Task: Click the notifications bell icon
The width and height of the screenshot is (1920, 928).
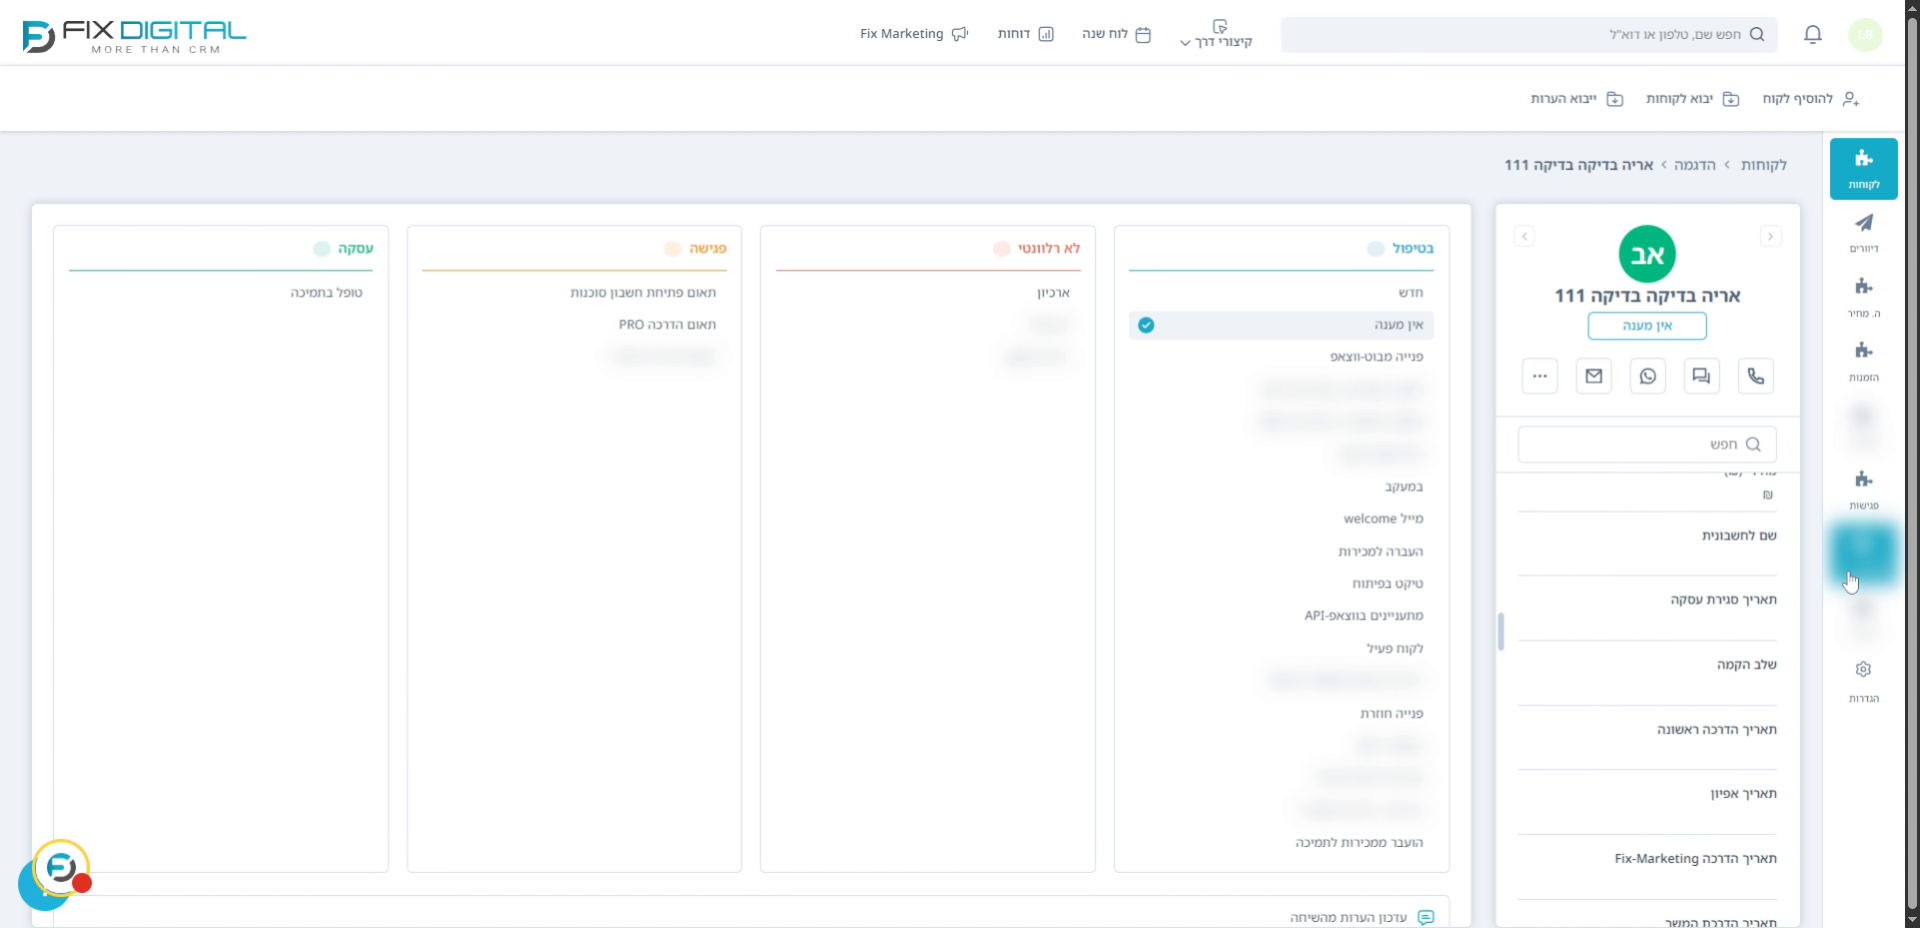Action: pos(1812,35)
